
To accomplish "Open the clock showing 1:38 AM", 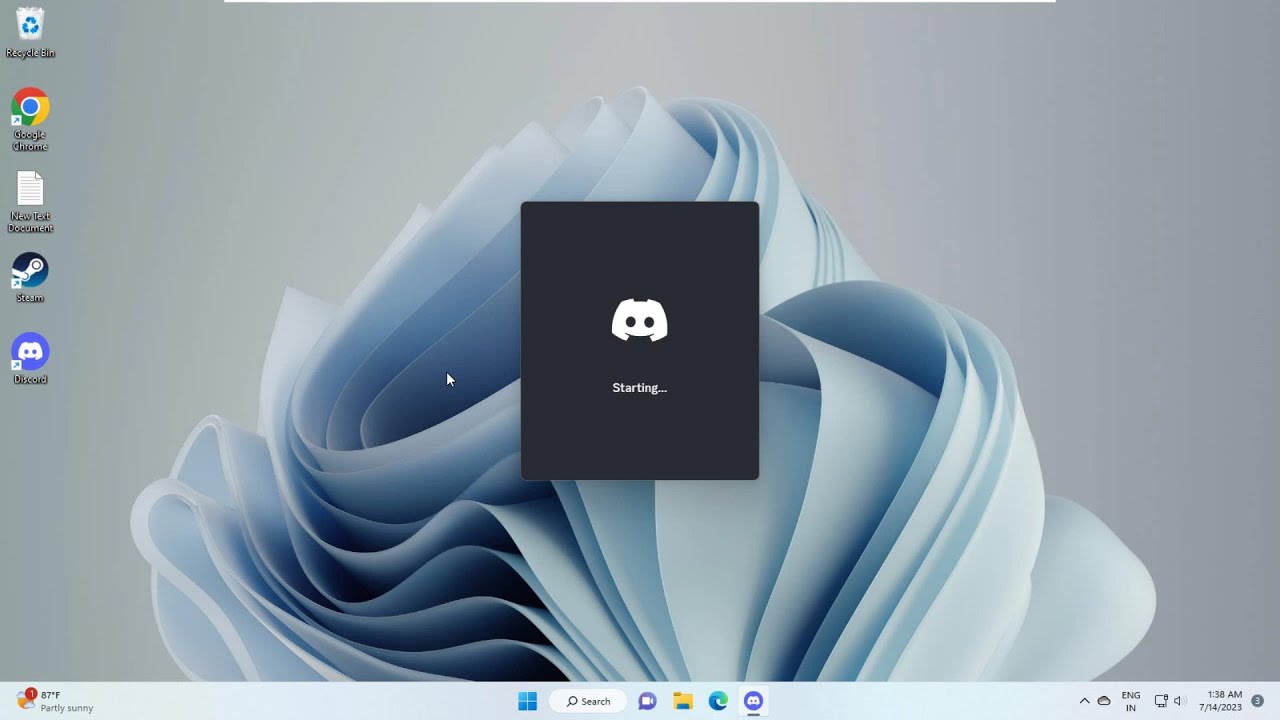I will 1220,701.
